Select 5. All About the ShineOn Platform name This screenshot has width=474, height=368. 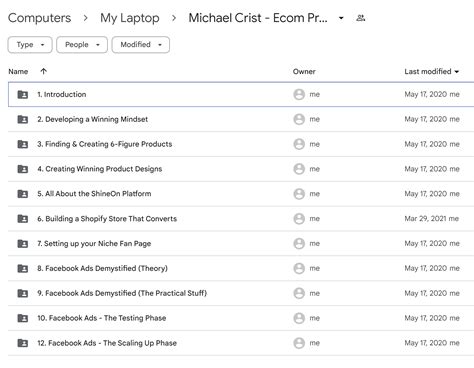94,194
